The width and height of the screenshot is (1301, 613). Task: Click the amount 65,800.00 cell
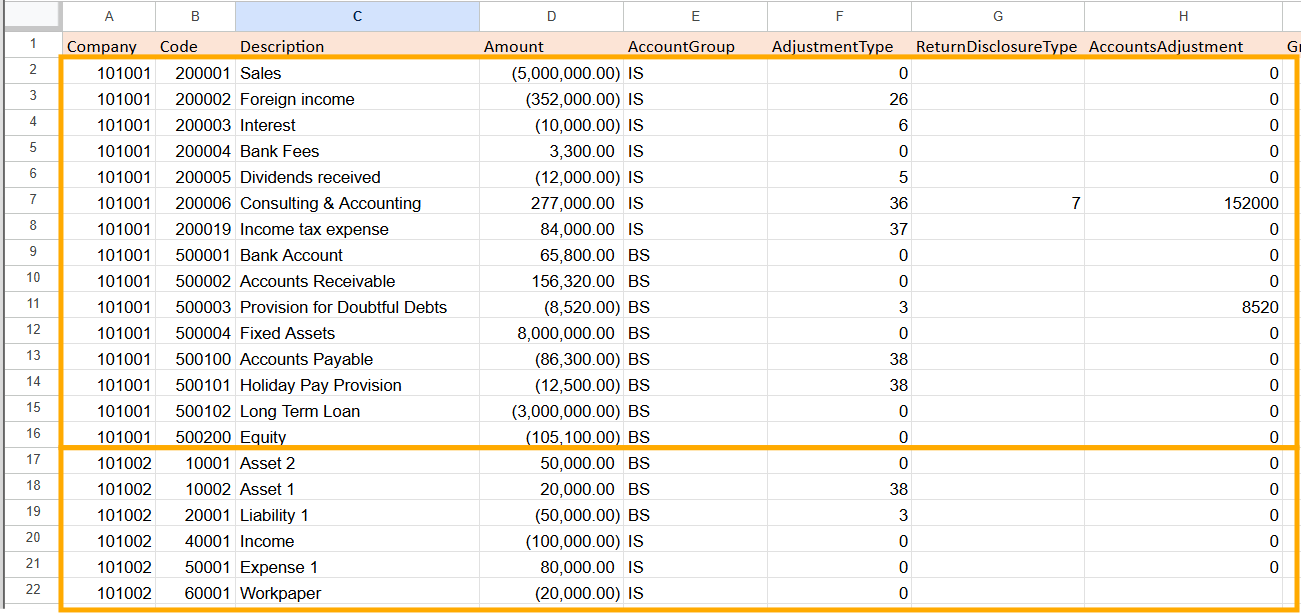552,255
